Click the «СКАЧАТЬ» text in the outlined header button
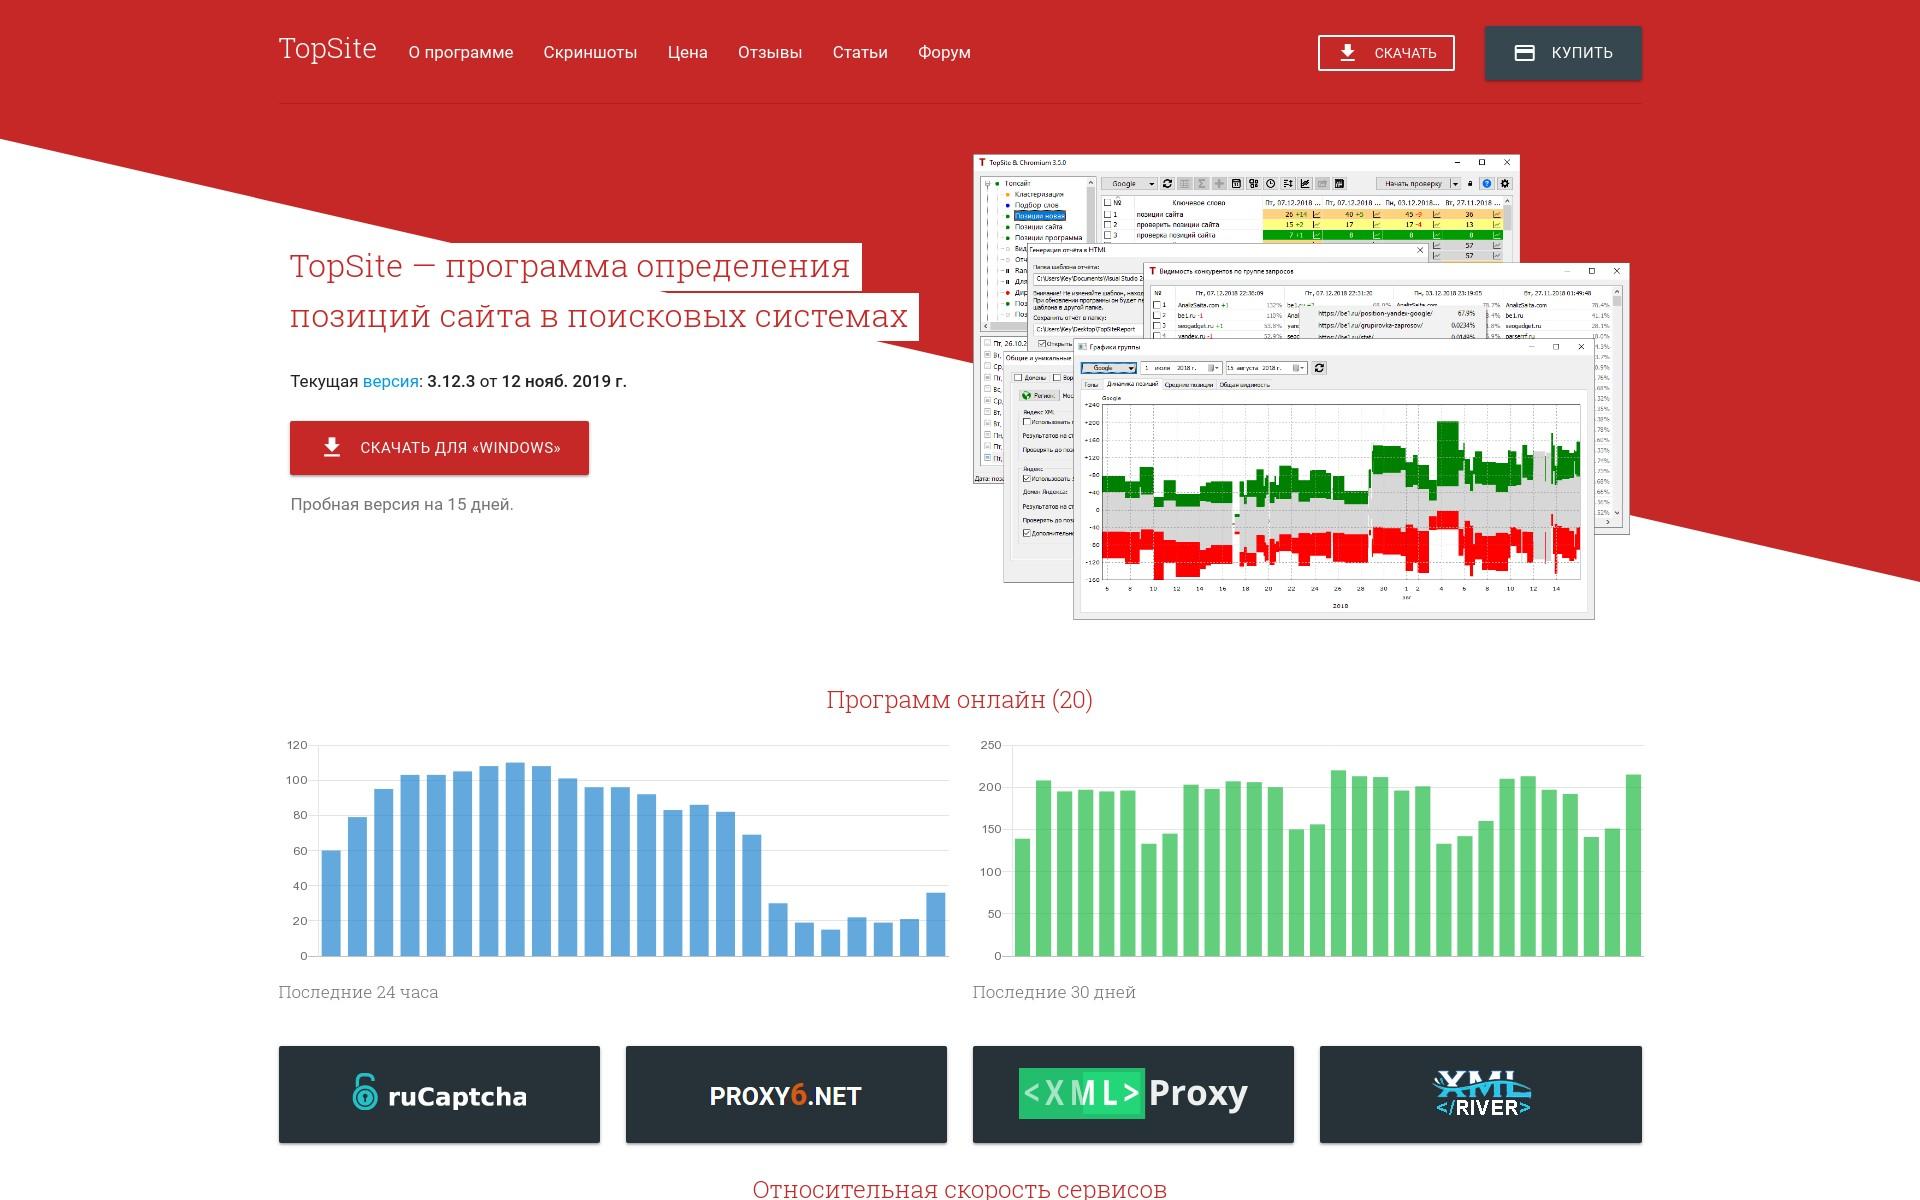Image resolution: width=1920 pixels, height=1200 pixels. (x=1405, y=53)
